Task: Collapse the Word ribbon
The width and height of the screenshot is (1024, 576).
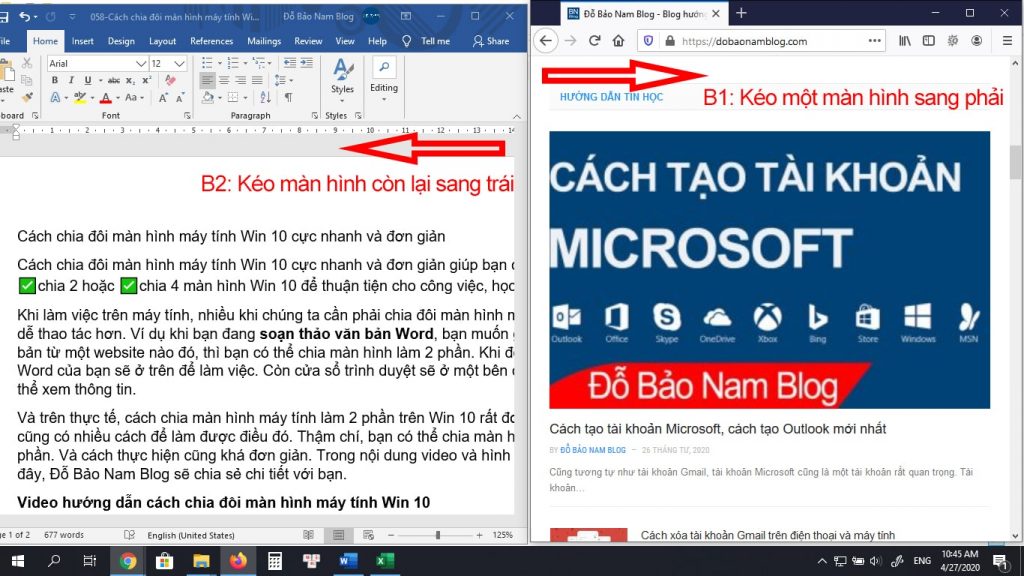Action: click(517, 116)
